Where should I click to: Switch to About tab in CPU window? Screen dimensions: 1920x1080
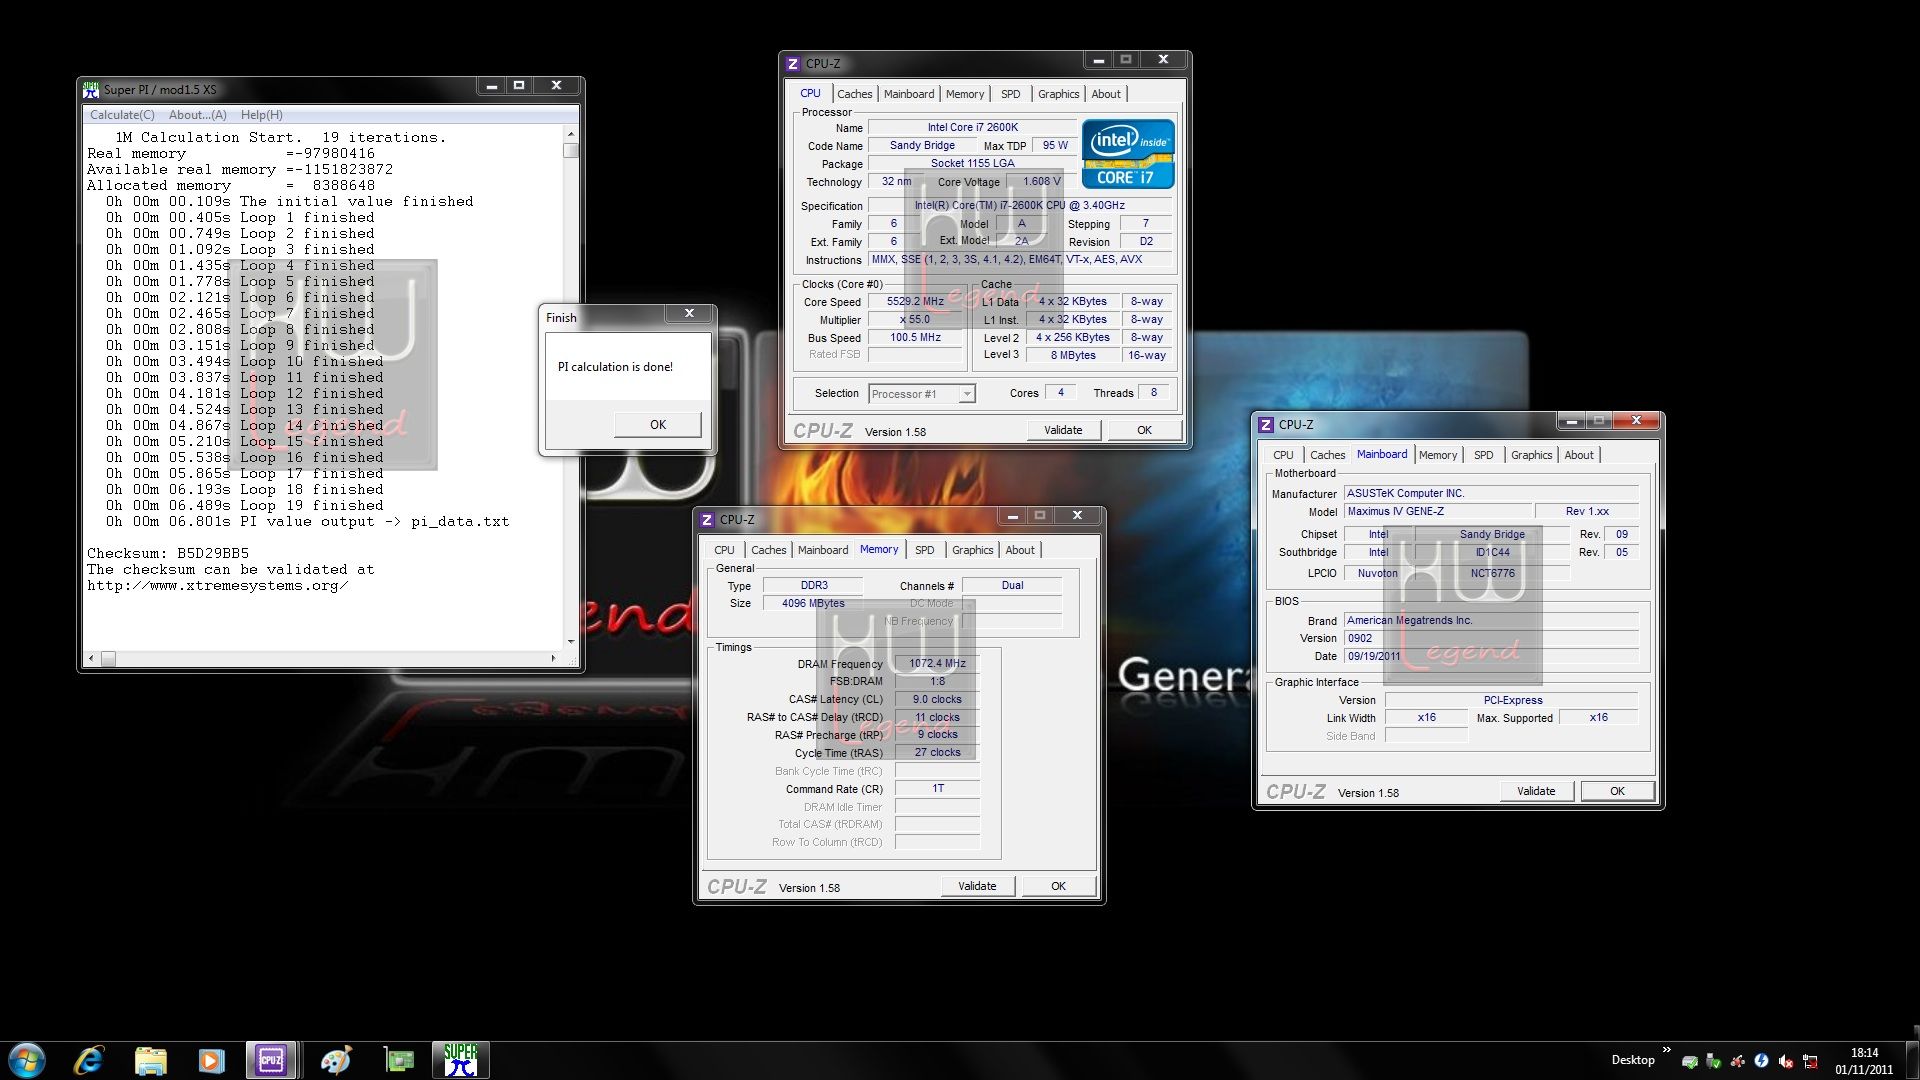pyautogui.click(x=1106, y=94)
